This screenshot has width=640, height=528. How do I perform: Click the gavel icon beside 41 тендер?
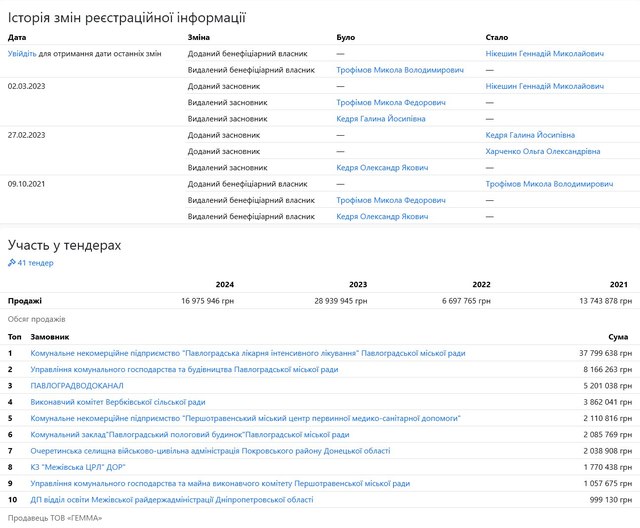12,263
